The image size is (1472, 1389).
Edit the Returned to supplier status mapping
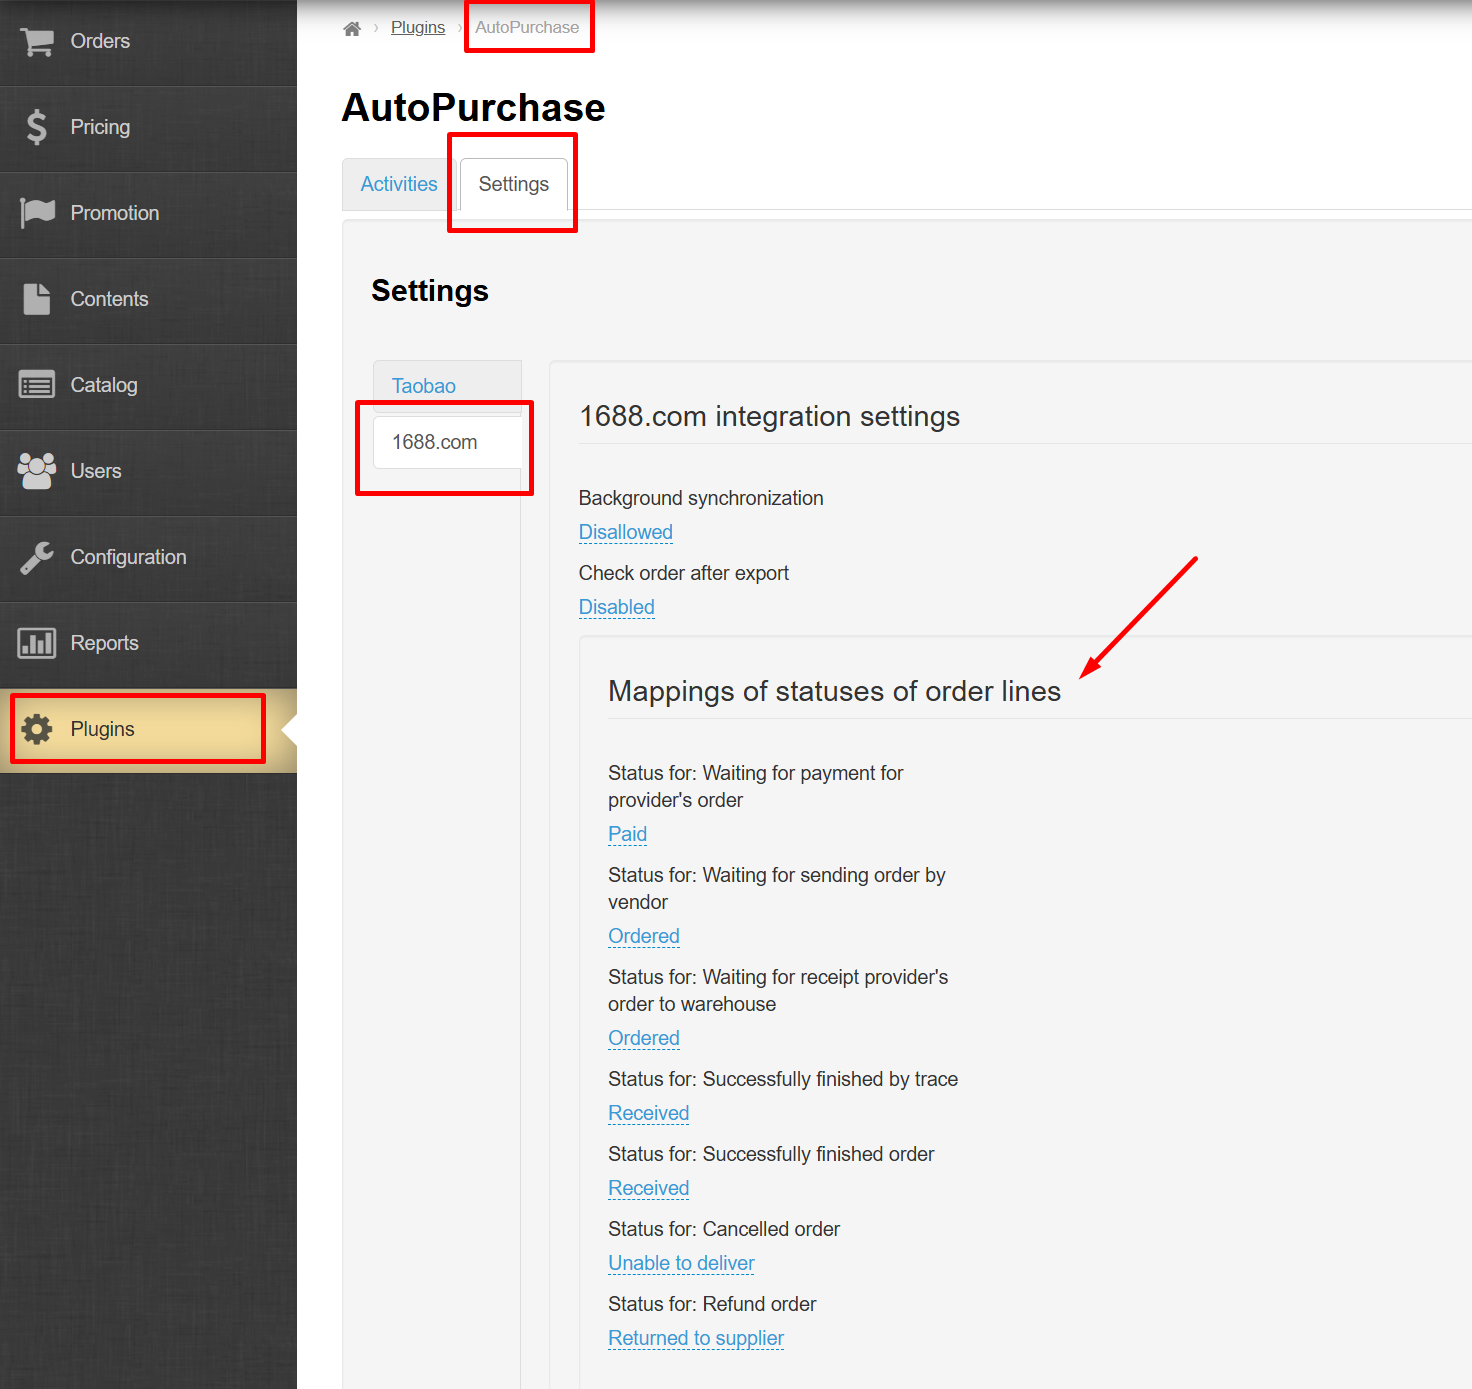coord(695,1338)
